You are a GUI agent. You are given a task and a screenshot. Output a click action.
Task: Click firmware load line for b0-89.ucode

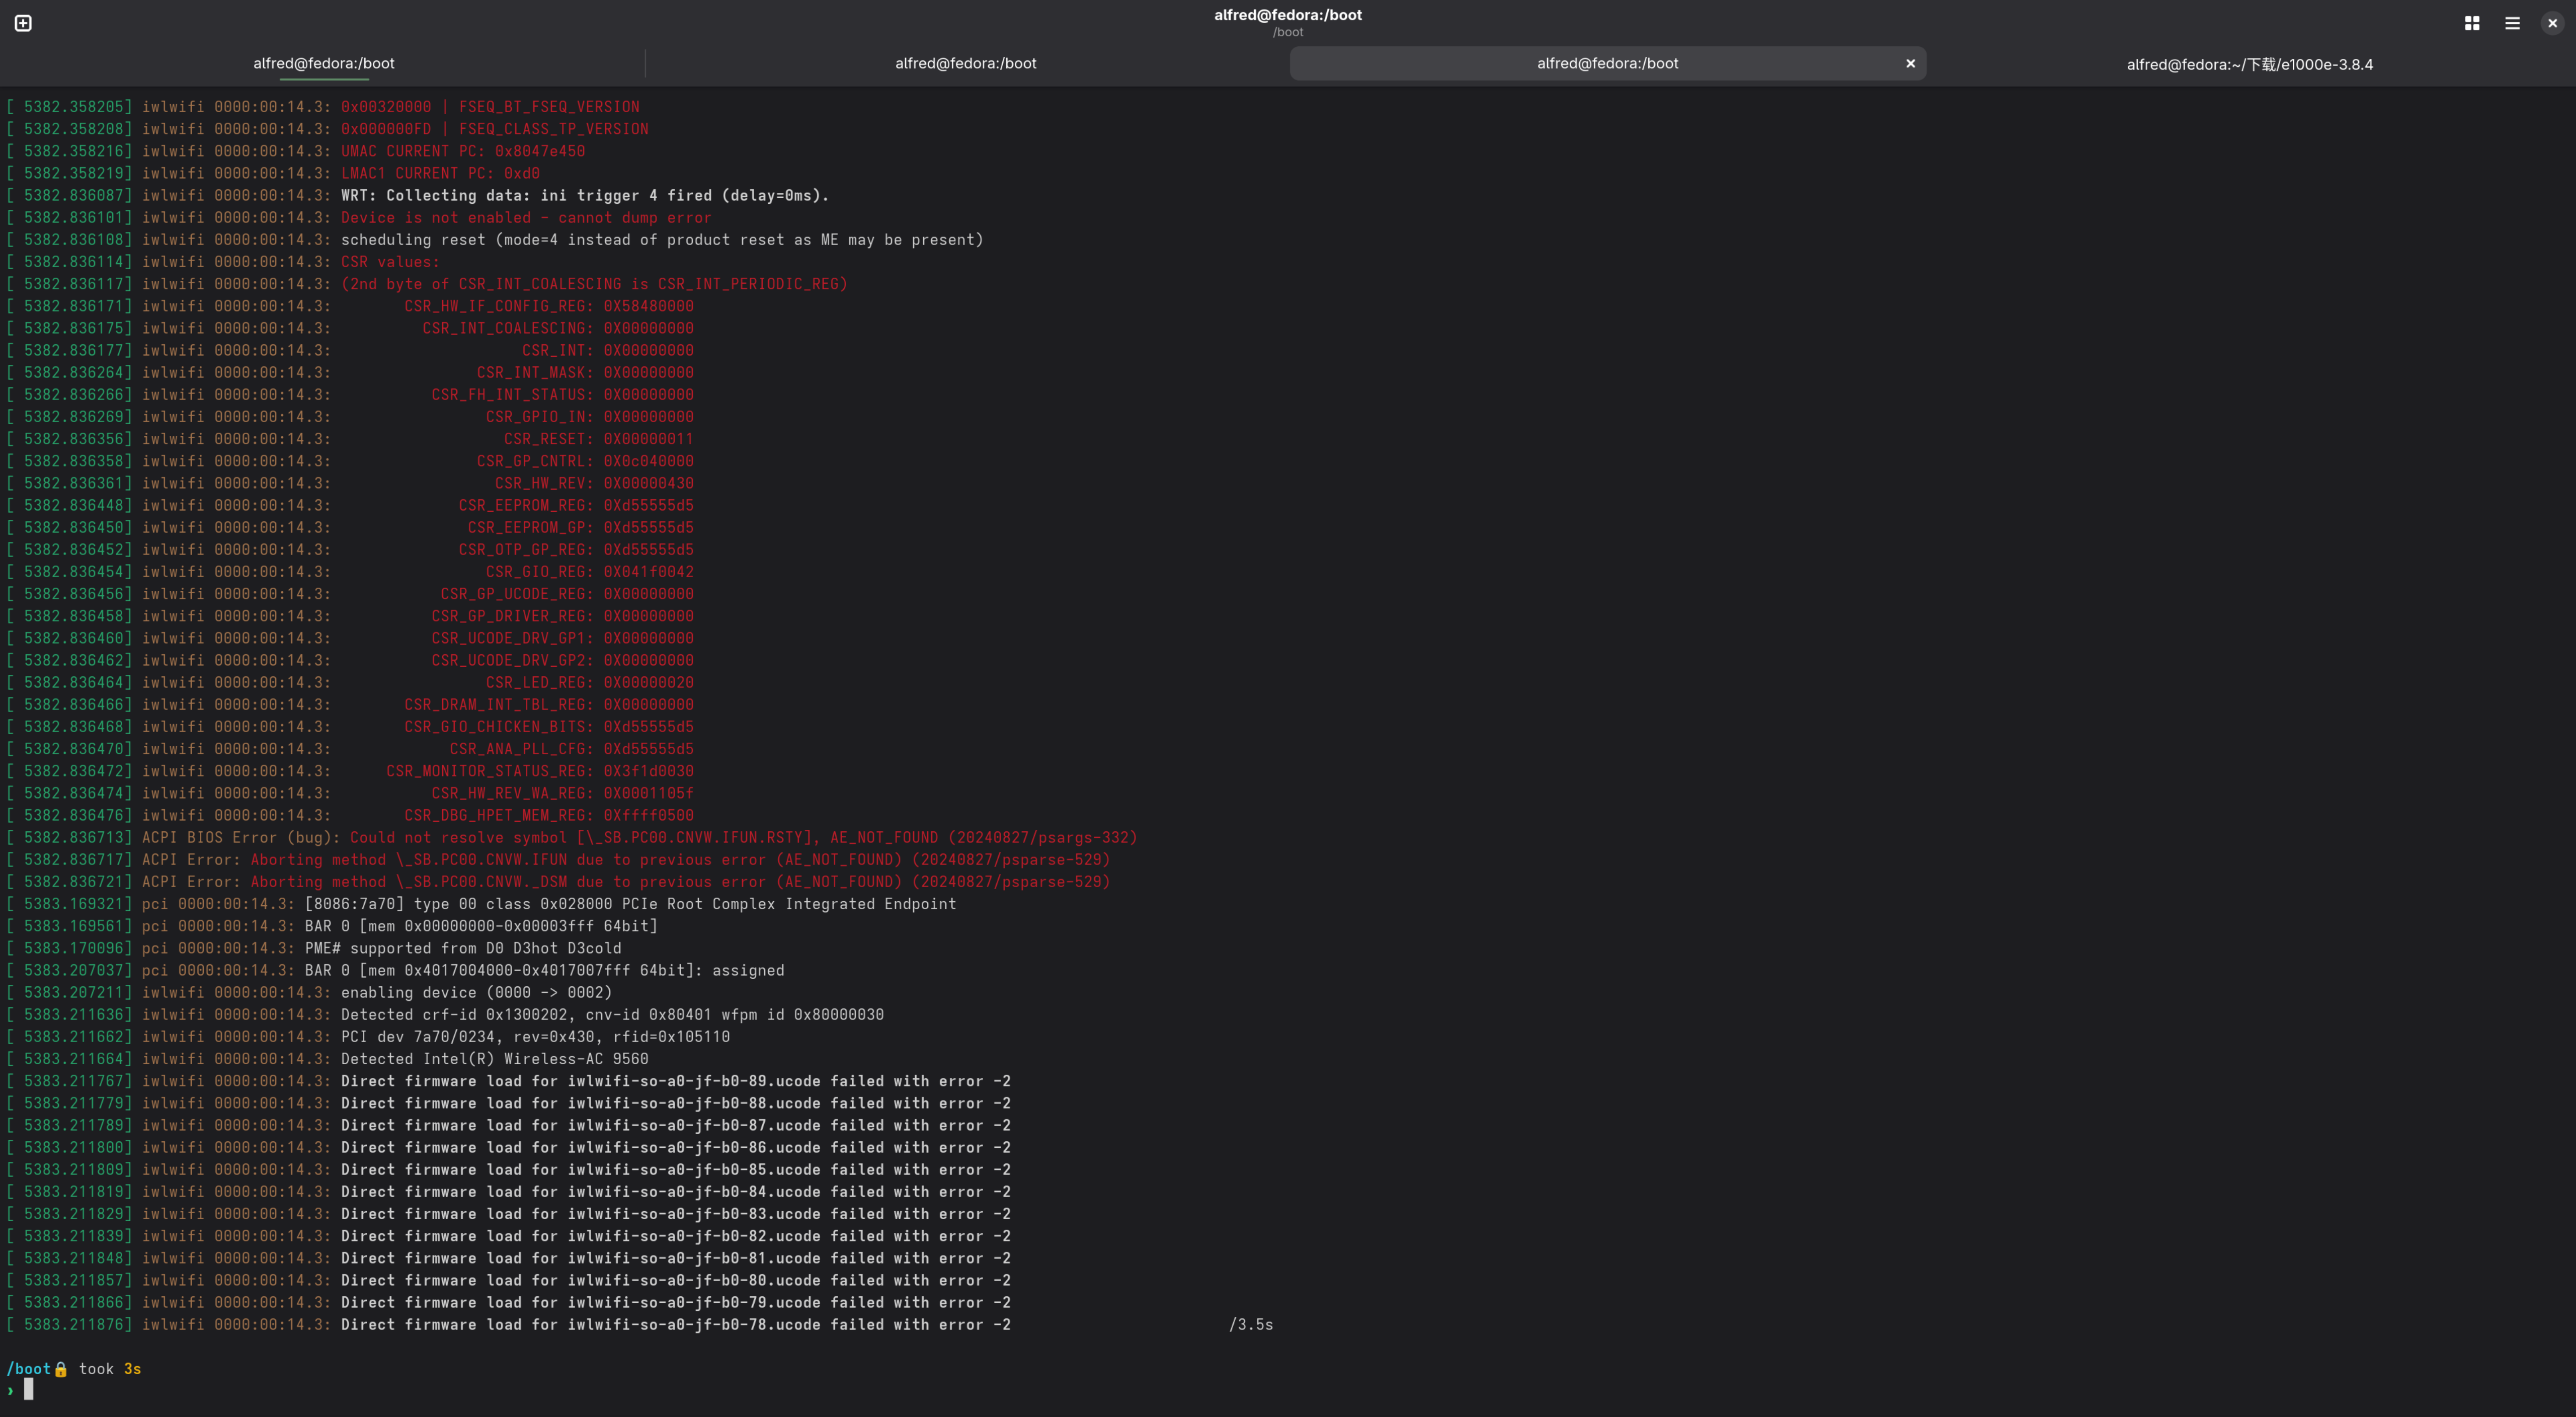point(676,1081)
